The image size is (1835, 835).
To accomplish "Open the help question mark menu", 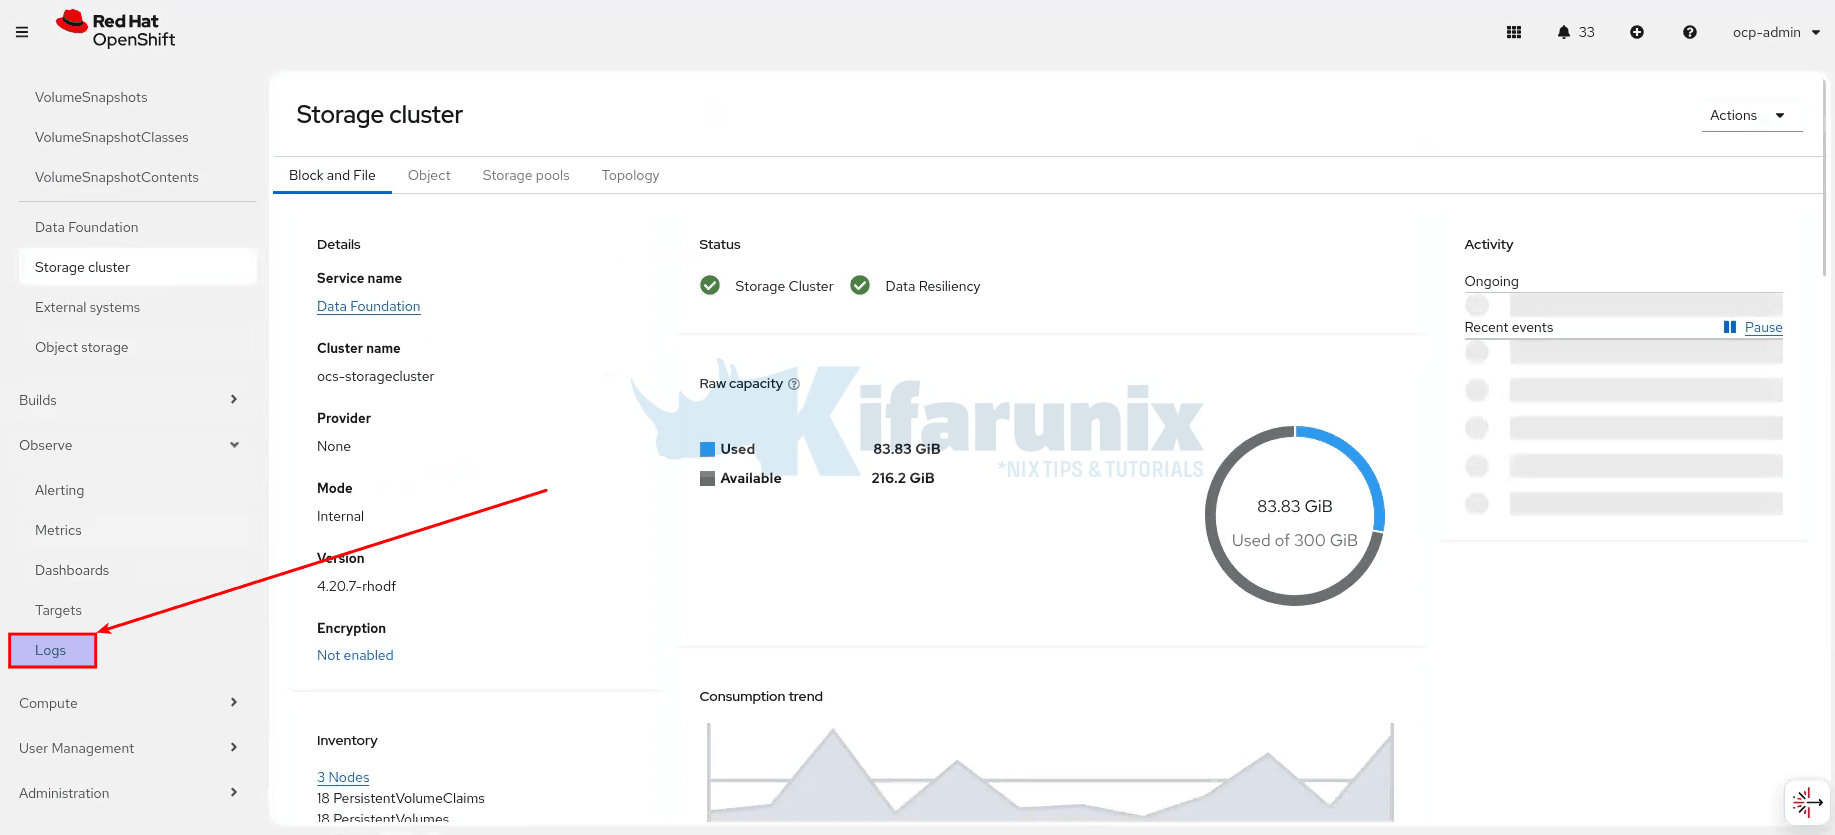I will click(1690, 32).
